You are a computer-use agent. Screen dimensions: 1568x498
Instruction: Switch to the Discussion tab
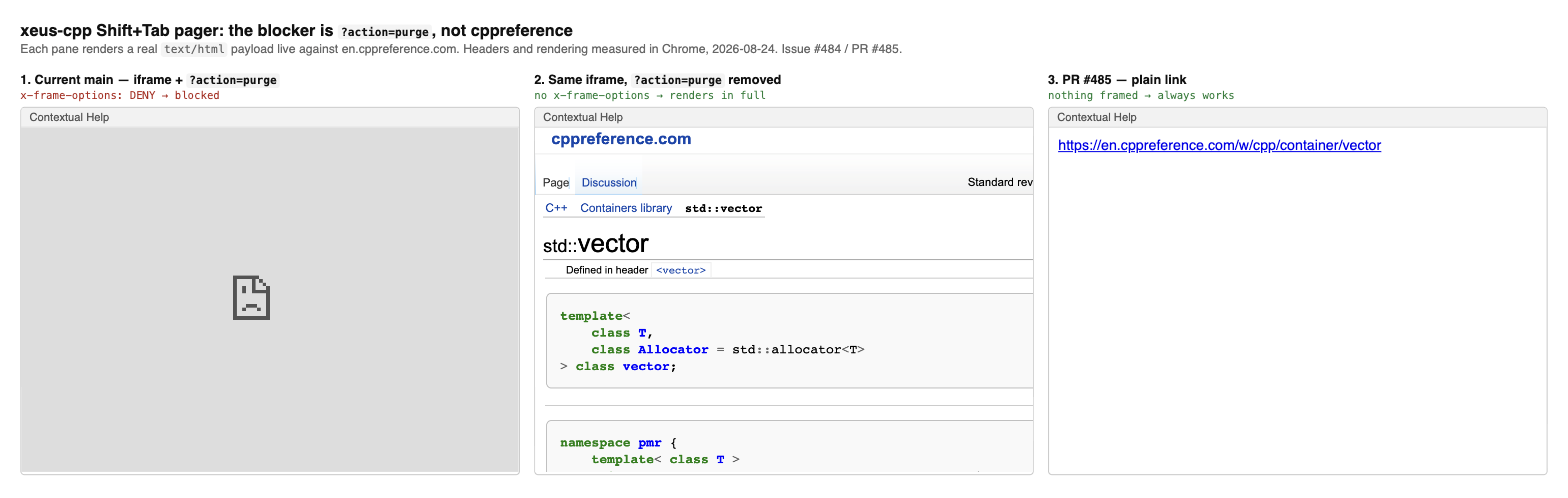609,182
